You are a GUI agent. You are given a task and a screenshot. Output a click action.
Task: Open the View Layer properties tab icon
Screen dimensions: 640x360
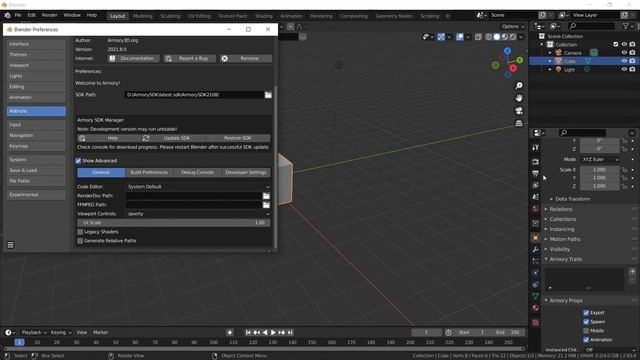point(536,185)
